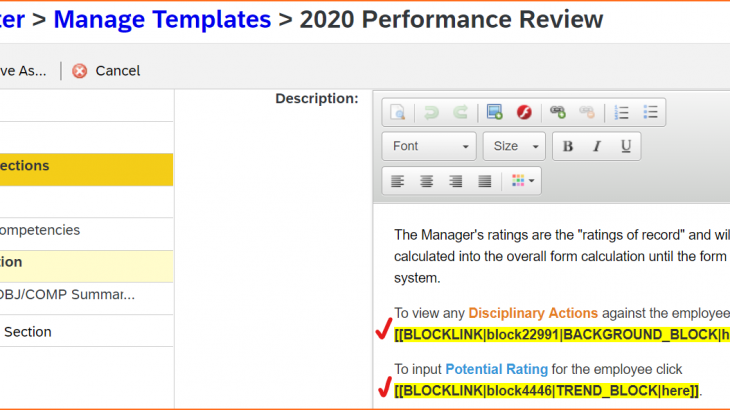Toggle Bold formatting
730x410 pixels.
[x=568, y=146]
